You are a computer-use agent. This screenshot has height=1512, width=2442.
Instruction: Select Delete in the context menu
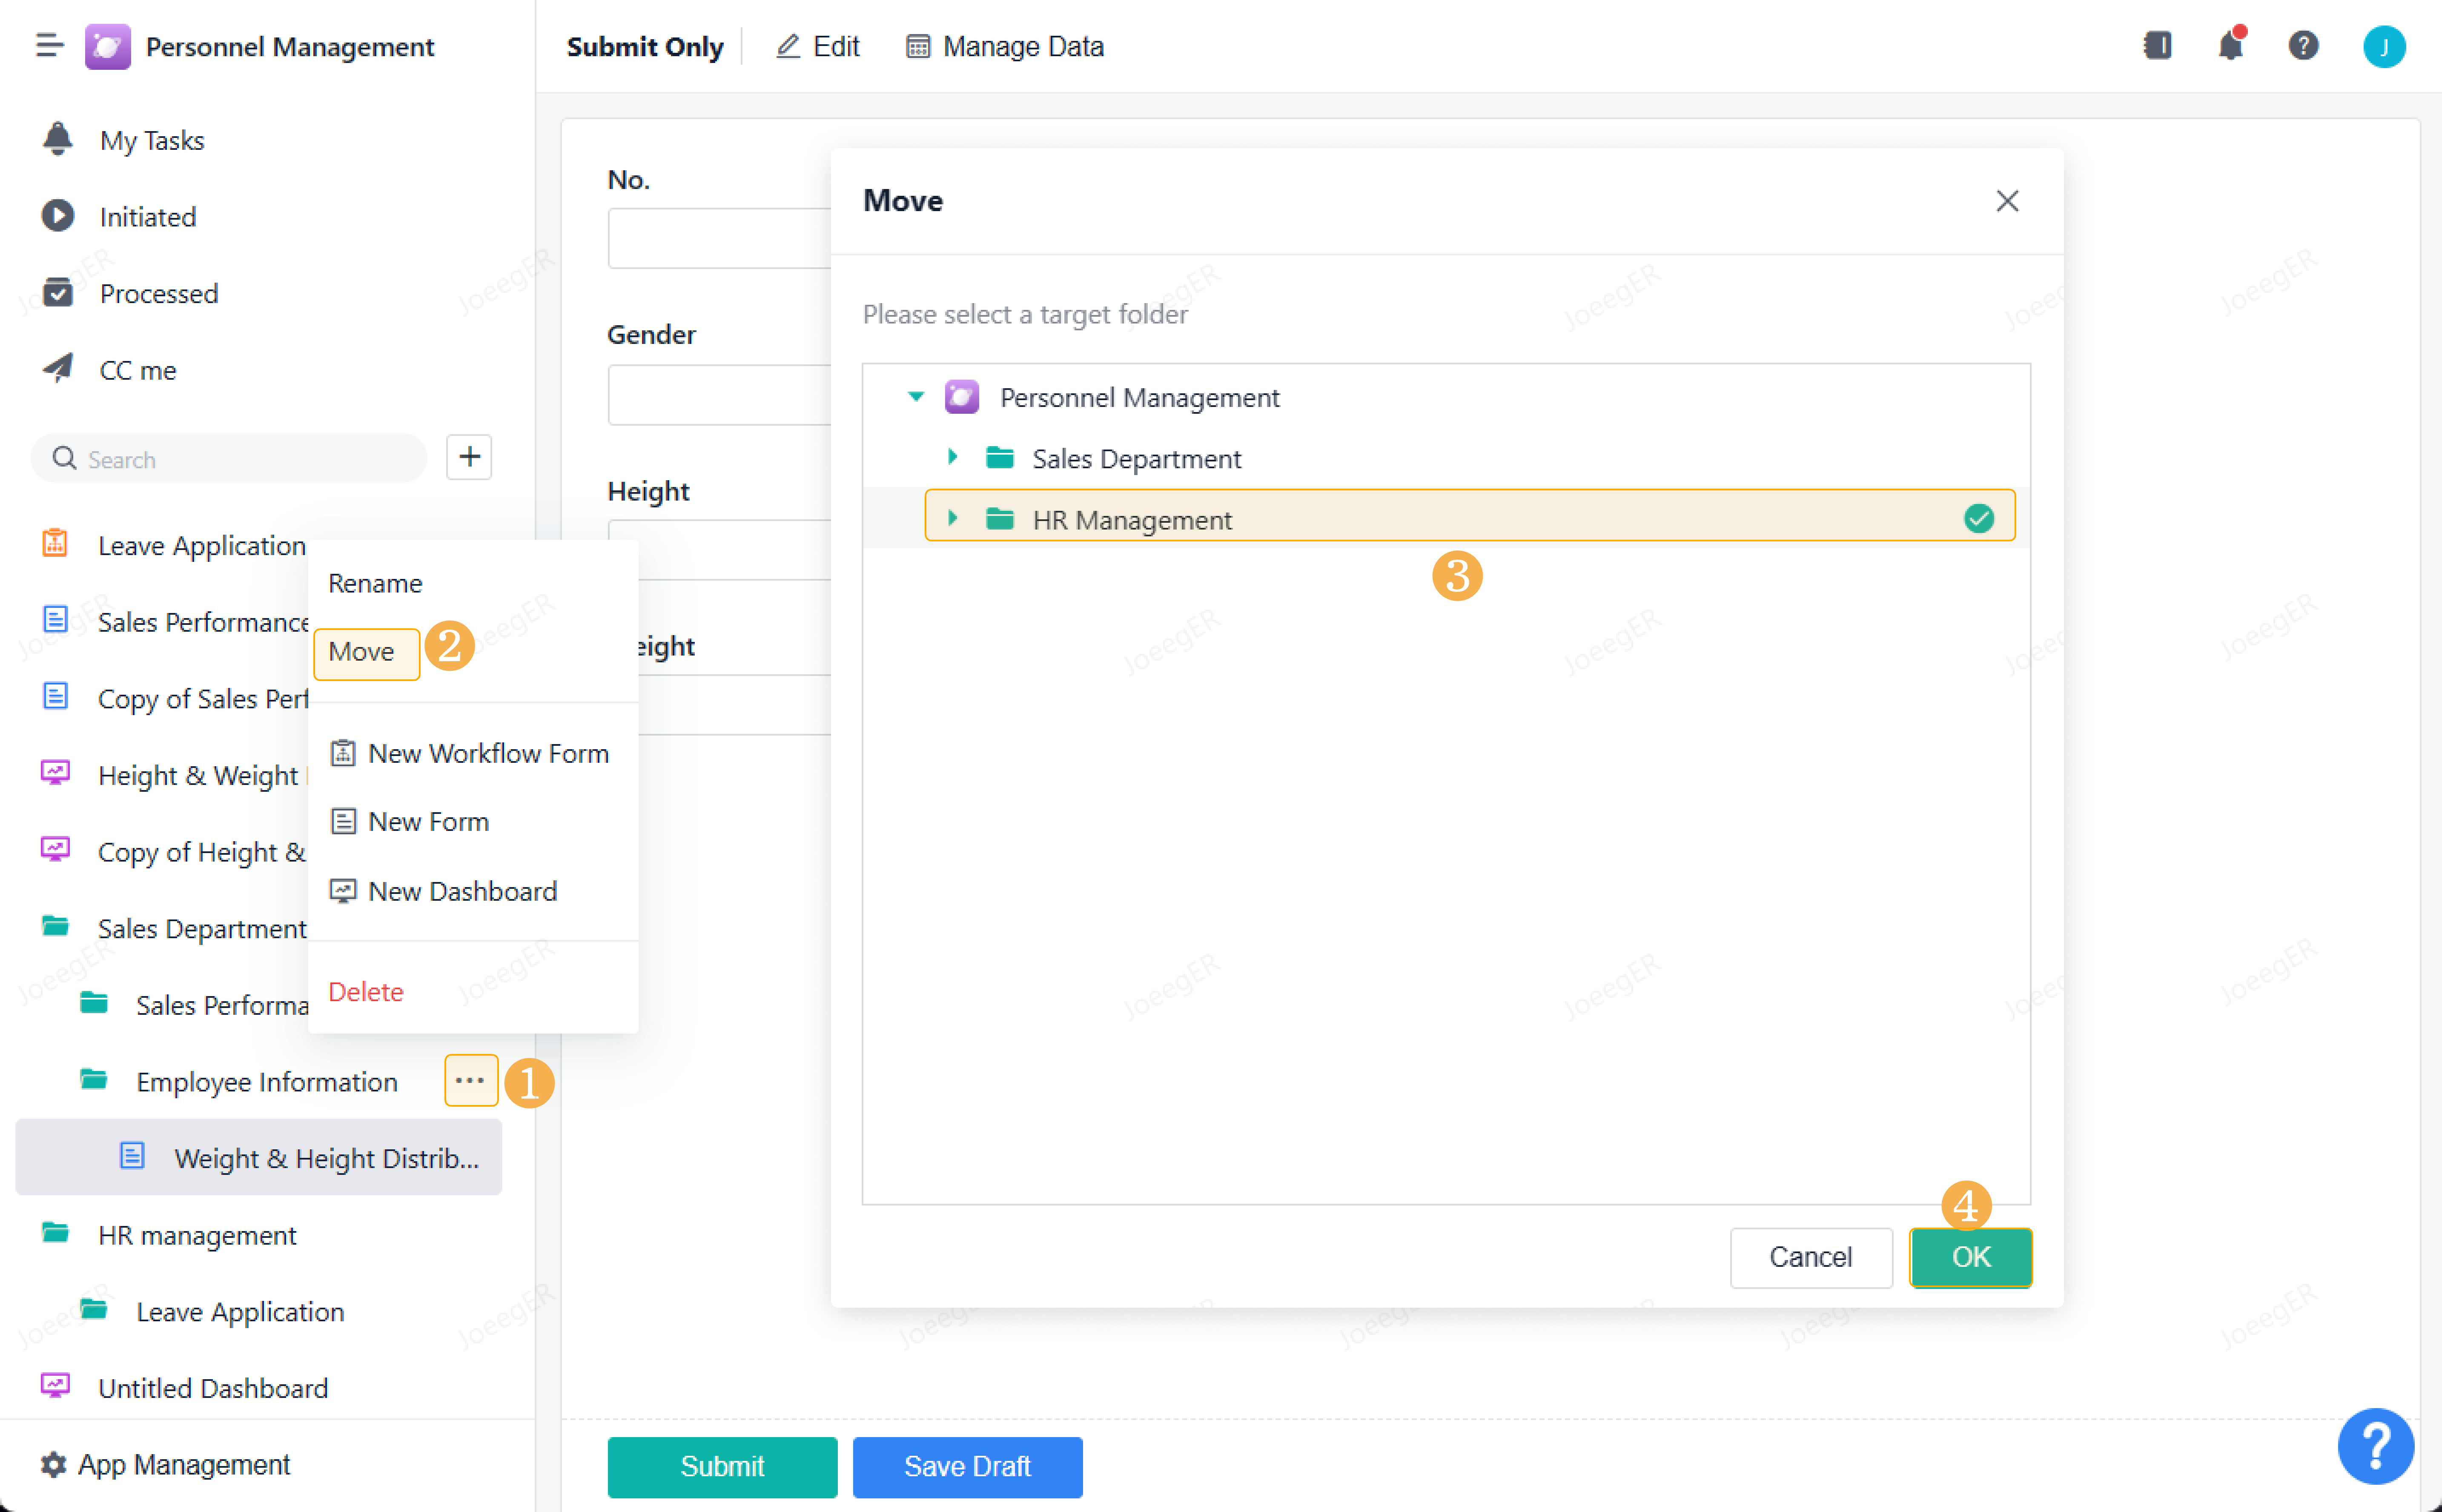pyautogui.click(x=366, y=991)
